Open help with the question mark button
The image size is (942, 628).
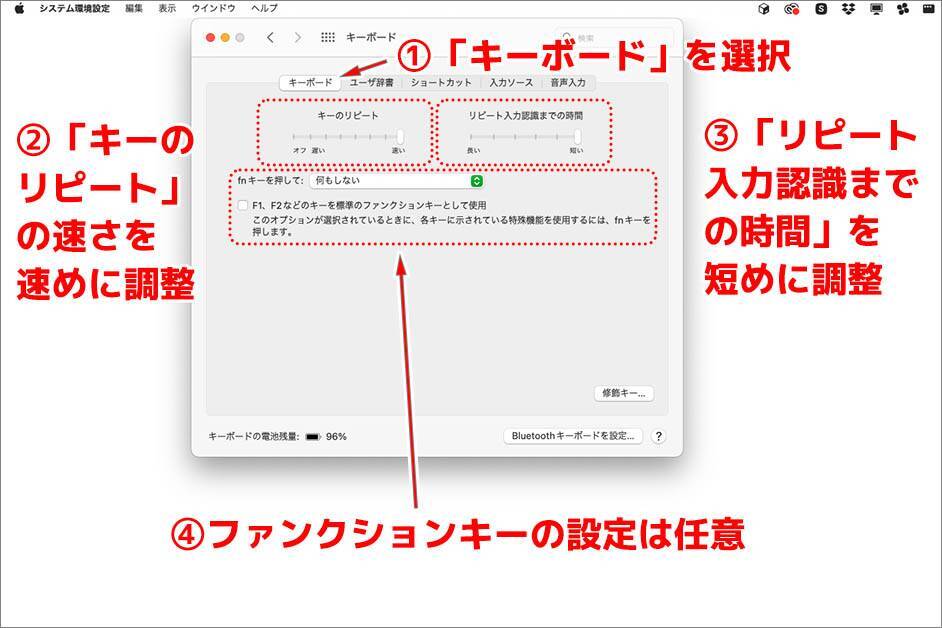tap(658, 436)
